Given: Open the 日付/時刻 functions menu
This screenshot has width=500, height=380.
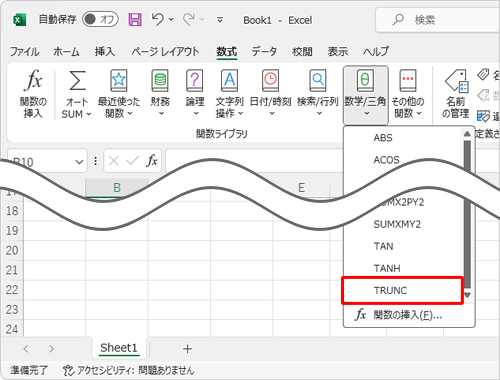Looking at the screenshot, I should tap(270, 94).
